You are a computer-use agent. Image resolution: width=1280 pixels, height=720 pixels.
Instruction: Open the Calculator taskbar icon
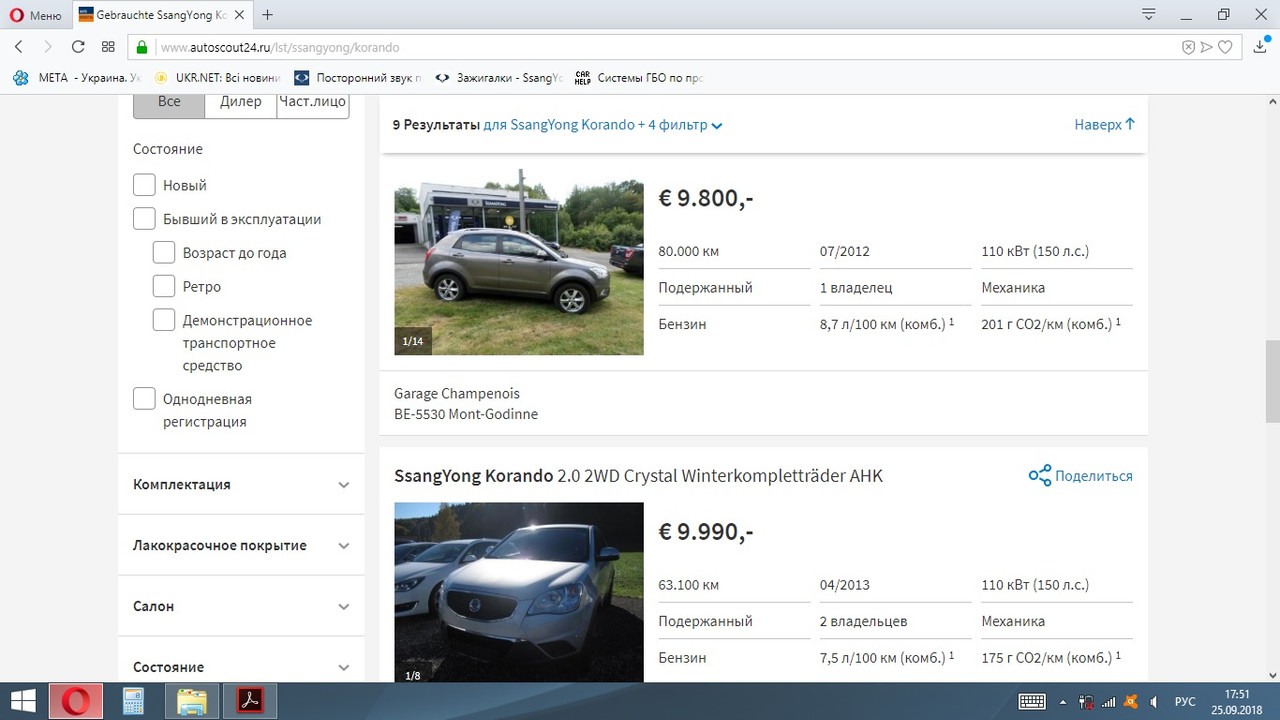coord(134,701)
